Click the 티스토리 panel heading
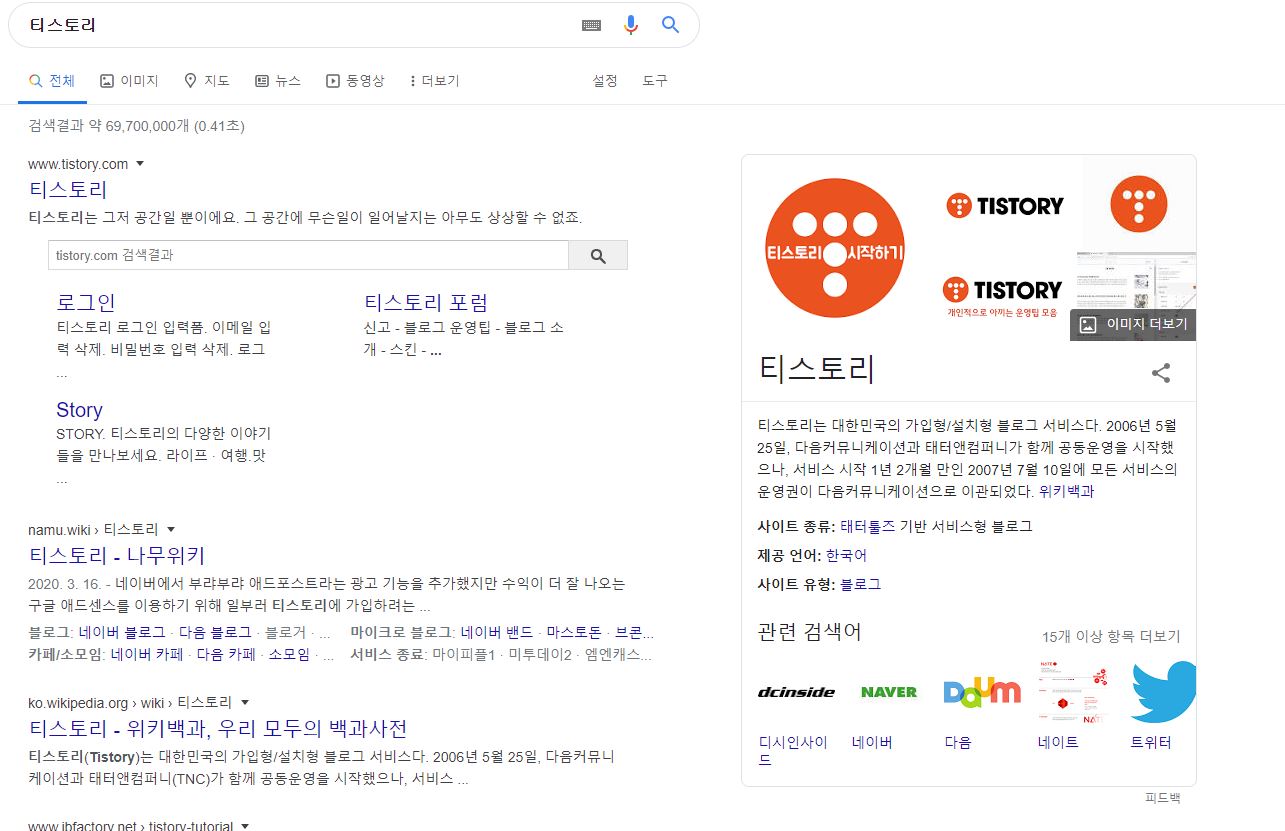Image resolution: width=1285 pixels, height=831 pixels. tap(817, 369)
